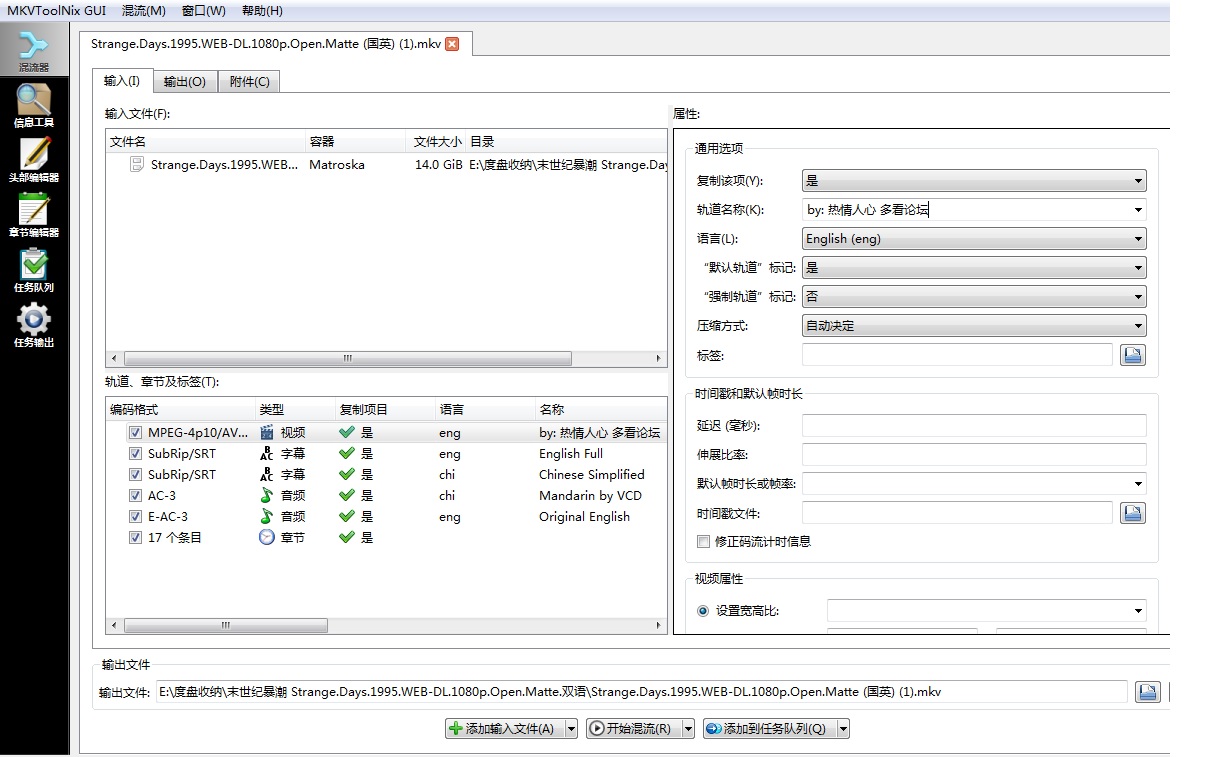Select the 设置宽高比 radio button

pyautogui.click(x=703, y=611)
